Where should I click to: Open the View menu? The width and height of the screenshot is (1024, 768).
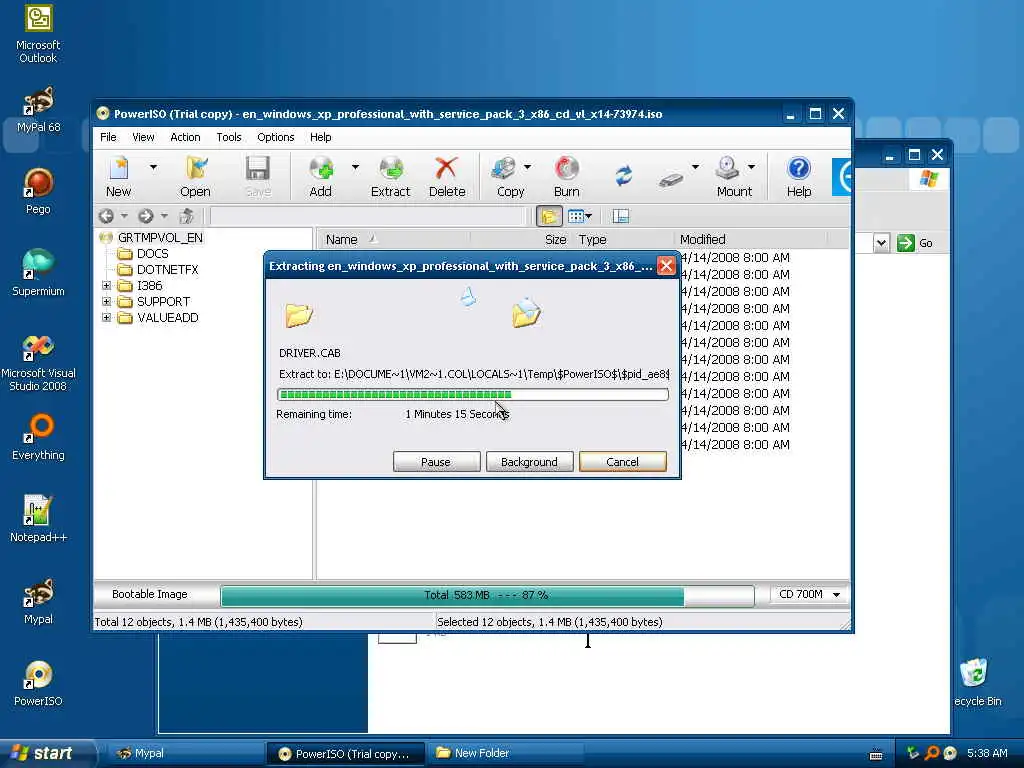click(x=143, y=137)
